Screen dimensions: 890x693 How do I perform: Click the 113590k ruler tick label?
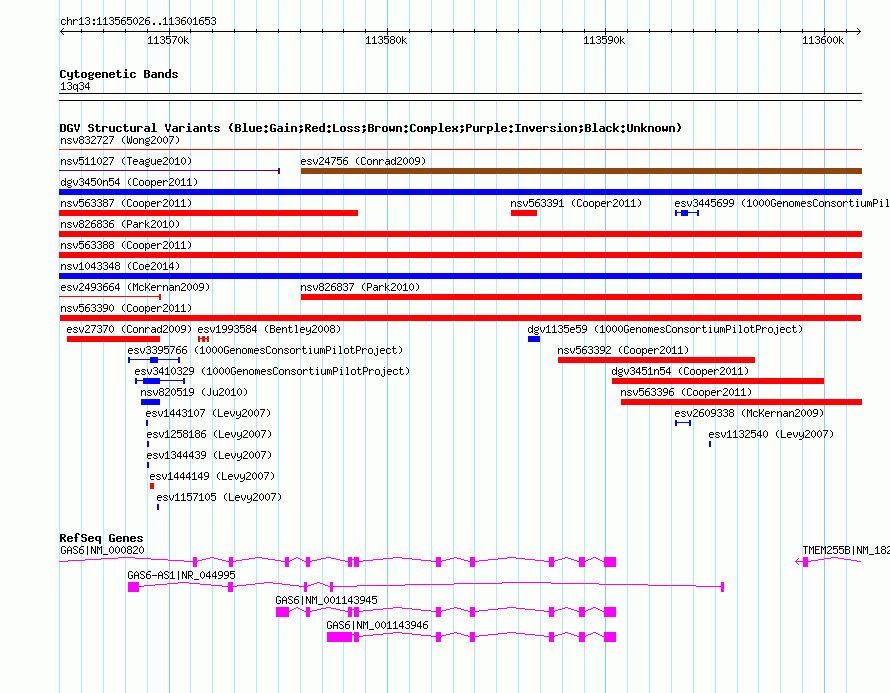point(604,40)
